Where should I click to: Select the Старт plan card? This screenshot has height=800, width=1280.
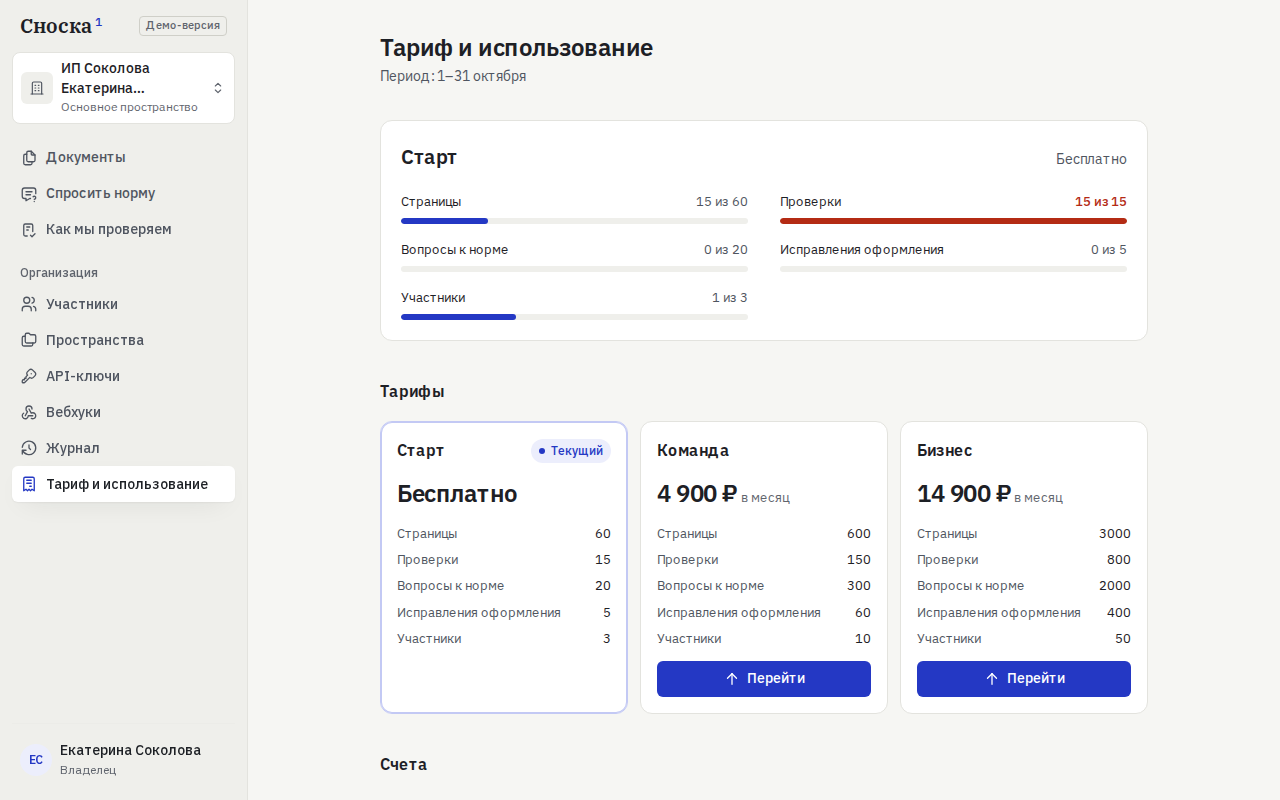click(x=504, y=567)
